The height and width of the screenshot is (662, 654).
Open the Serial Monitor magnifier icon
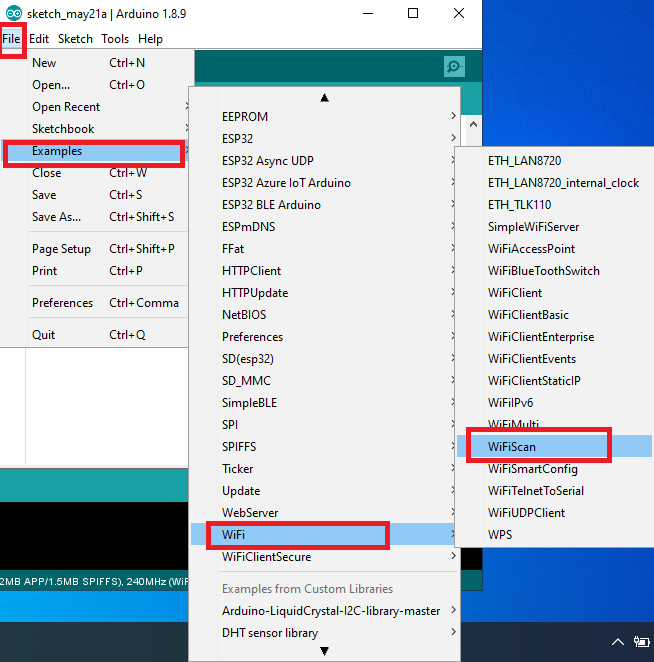[454, 66]
